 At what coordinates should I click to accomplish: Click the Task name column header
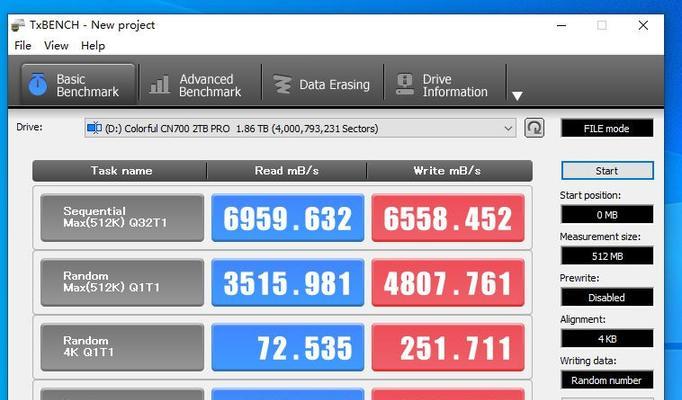point(121,170)
